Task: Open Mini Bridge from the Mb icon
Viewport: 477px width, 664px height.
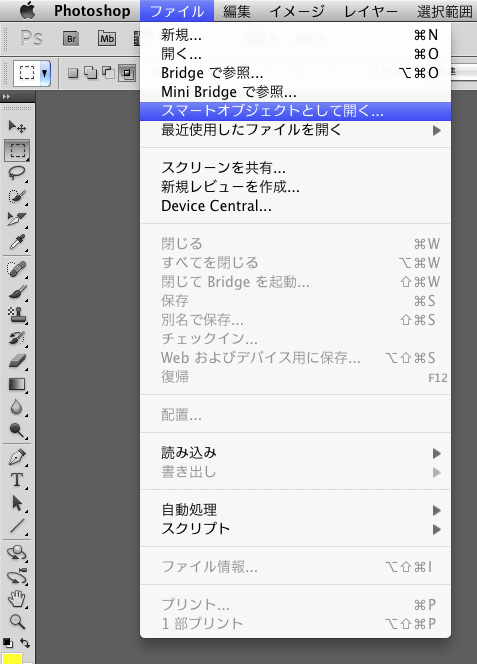Action: pos(107,39)
